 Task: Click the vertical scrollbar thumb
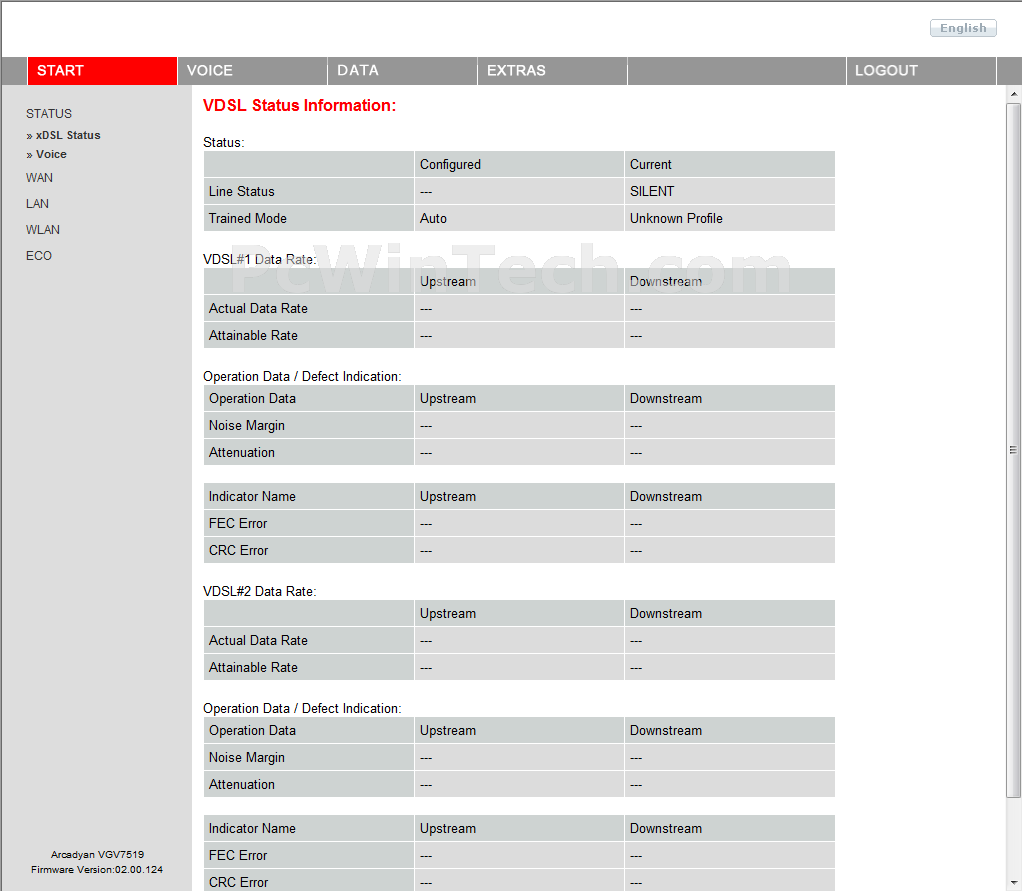pyautogui.click(x=1014, y=450)
